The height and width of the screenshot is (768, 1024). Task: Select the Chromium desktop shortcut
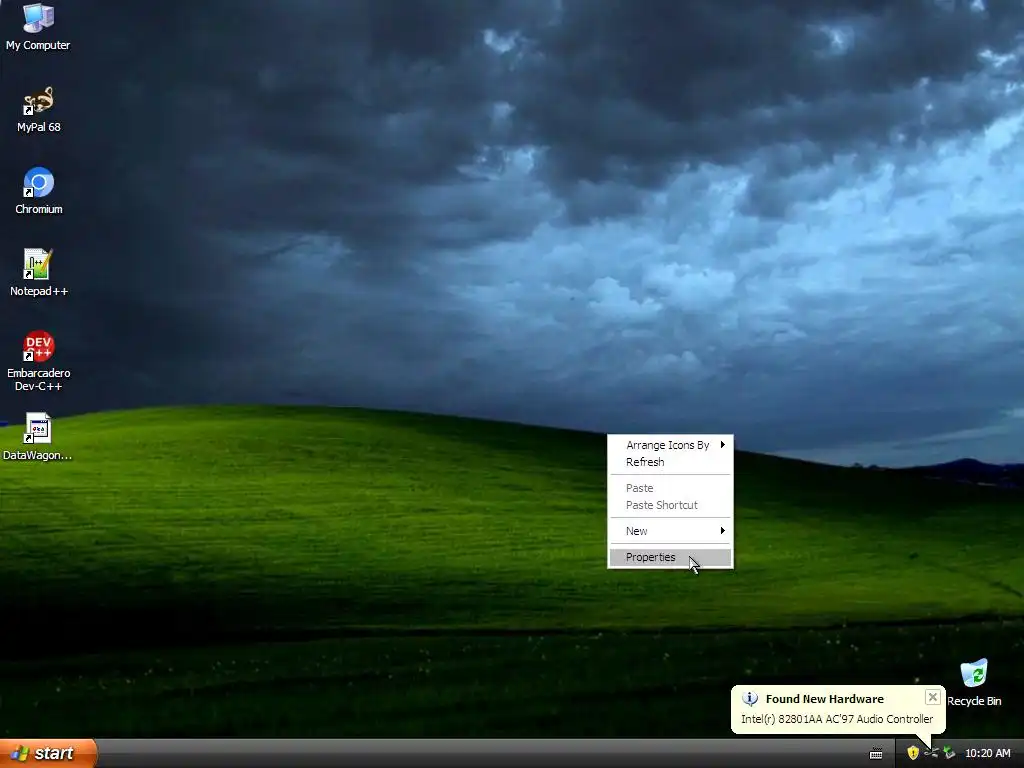click(x=39, y=191)
